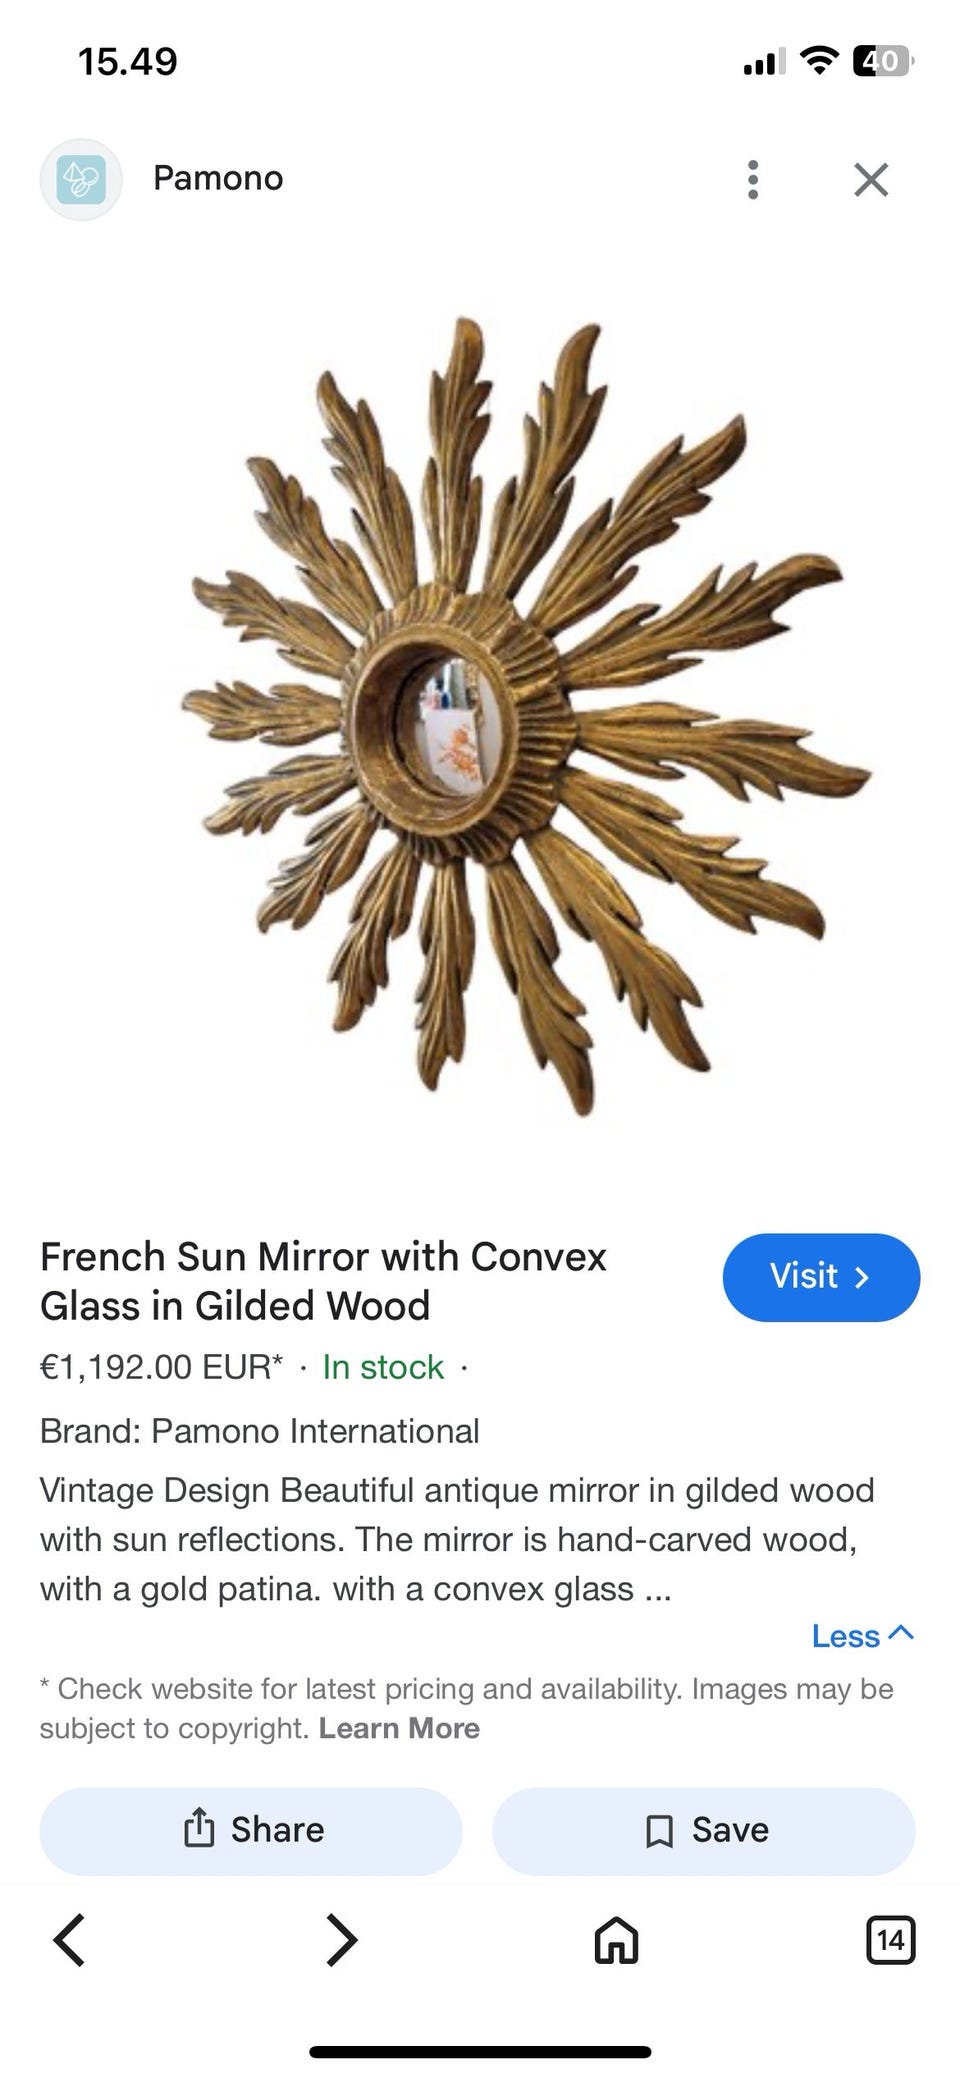Go back with browser back arrow
The height and width of the screenshot is (2078, 960).
(69, 1941)
